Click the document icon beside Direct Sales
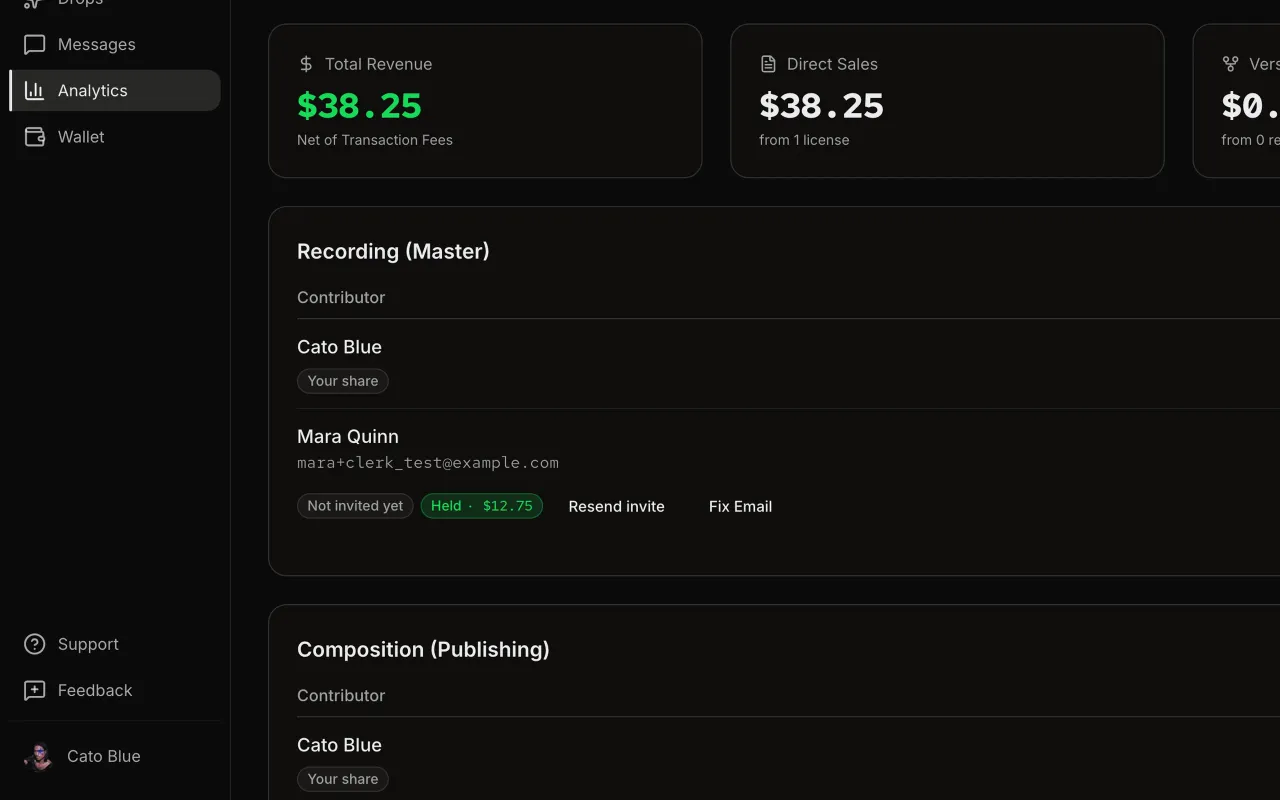The height and width of the screenshot is (800, 1280). pos(768,64)
